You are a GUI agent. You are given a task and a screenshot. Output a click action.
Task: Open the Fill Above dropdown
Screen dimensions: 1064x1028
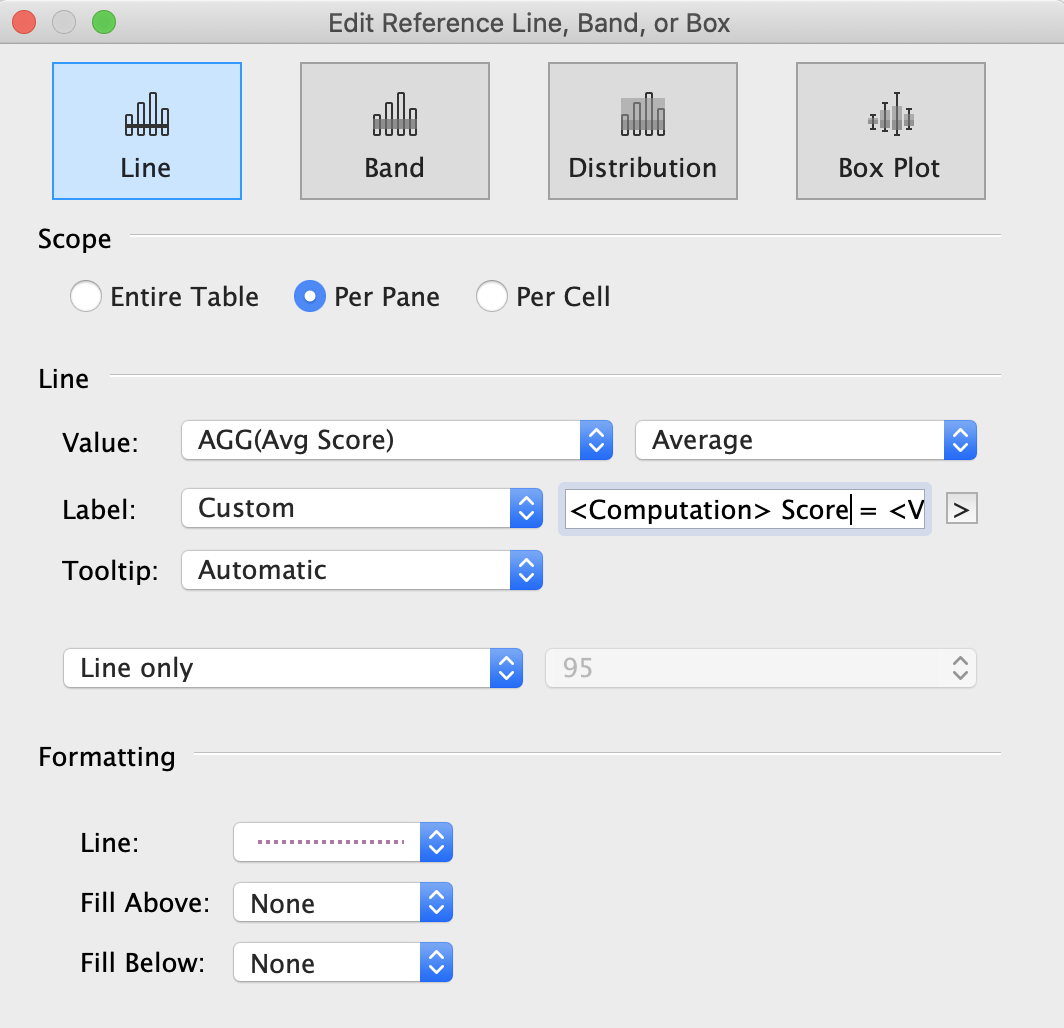[x=342, y=904]
